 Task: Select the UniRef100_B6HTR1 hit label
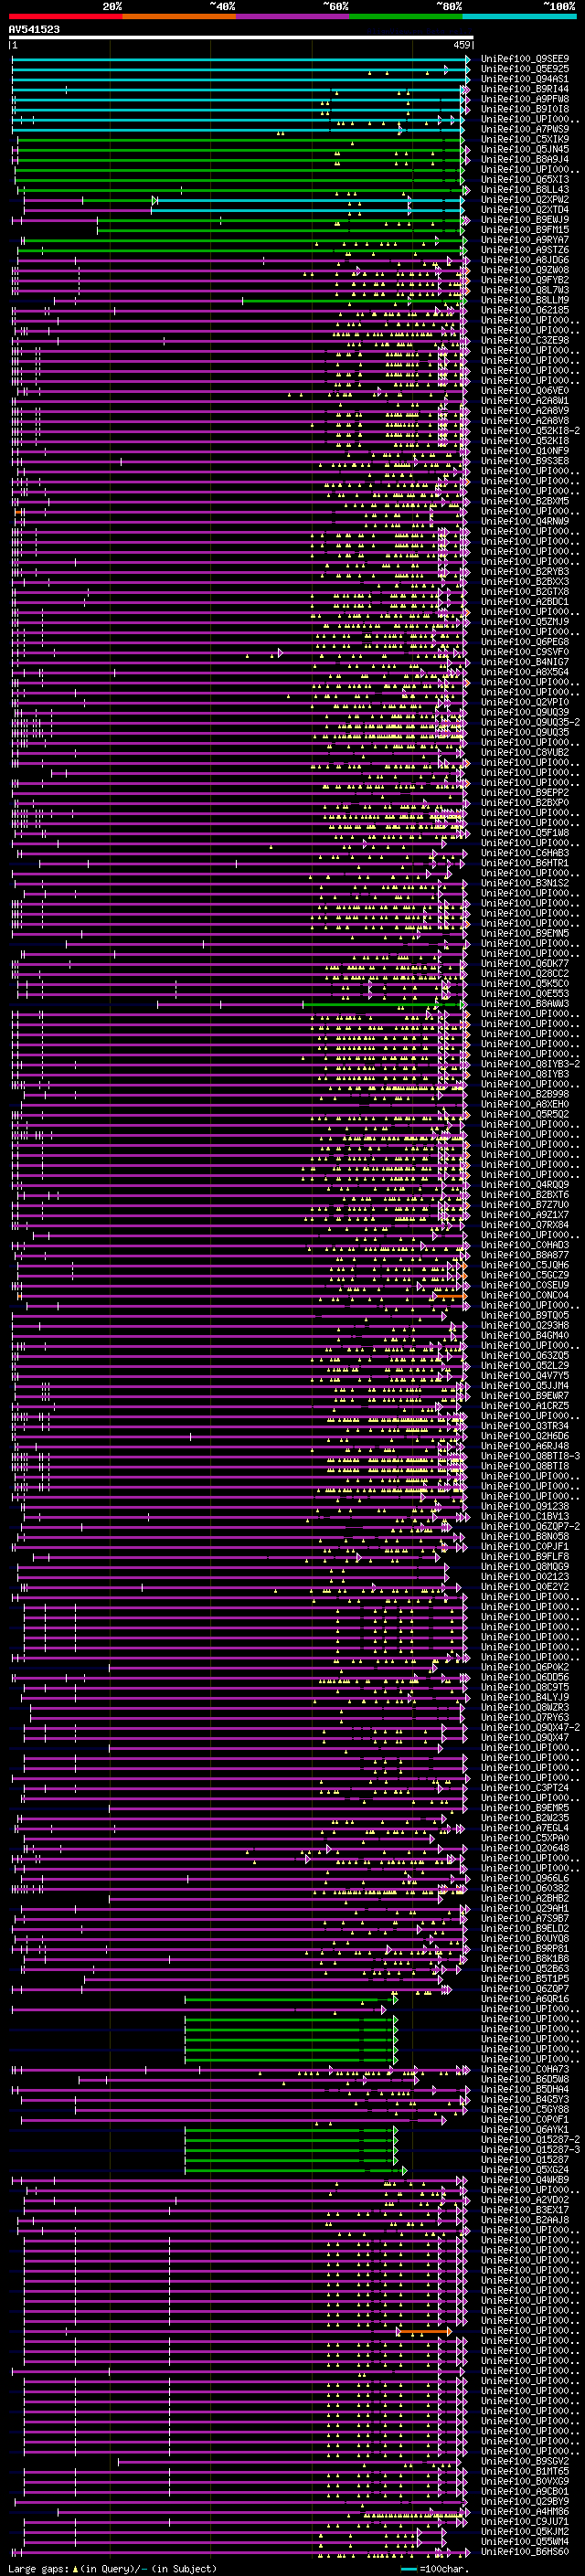[x=525, y=863]
